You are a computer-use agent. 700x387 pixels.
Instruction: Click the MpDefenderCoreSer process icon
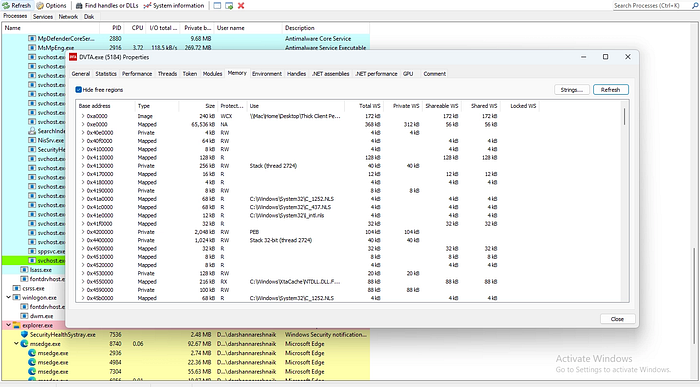point(32,38)
